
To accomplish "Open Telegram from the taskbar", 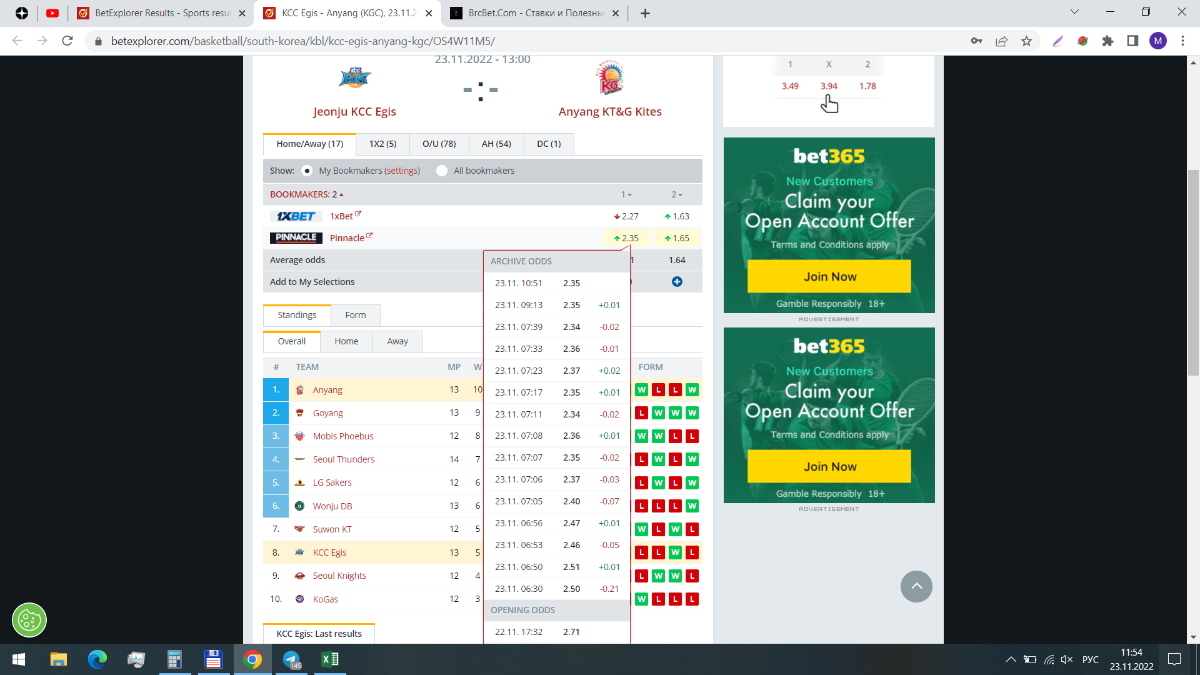I will tap(292, 660).
